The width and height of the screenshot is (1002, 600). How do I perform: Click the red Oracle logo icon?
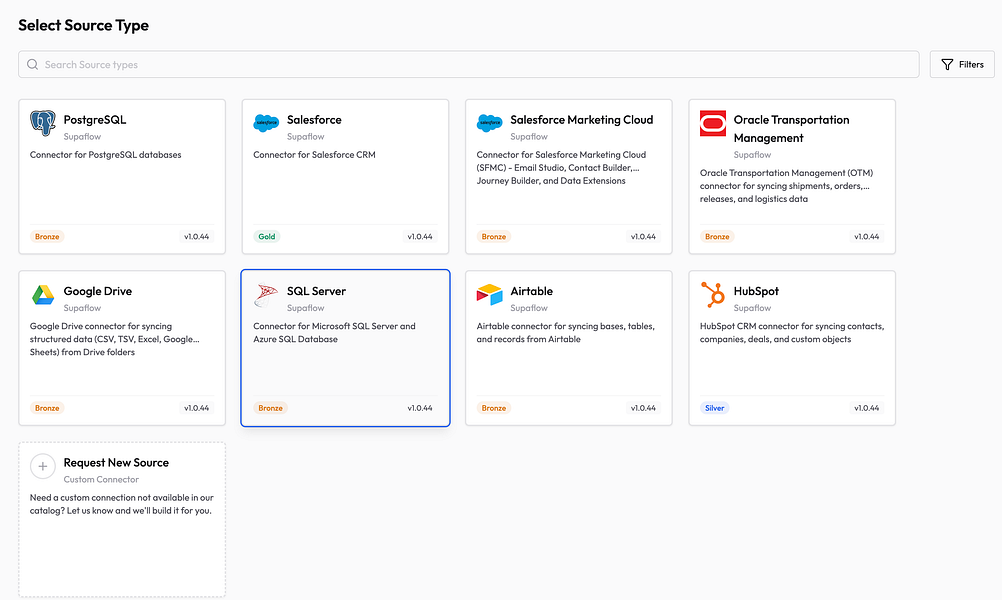point(713,123)
